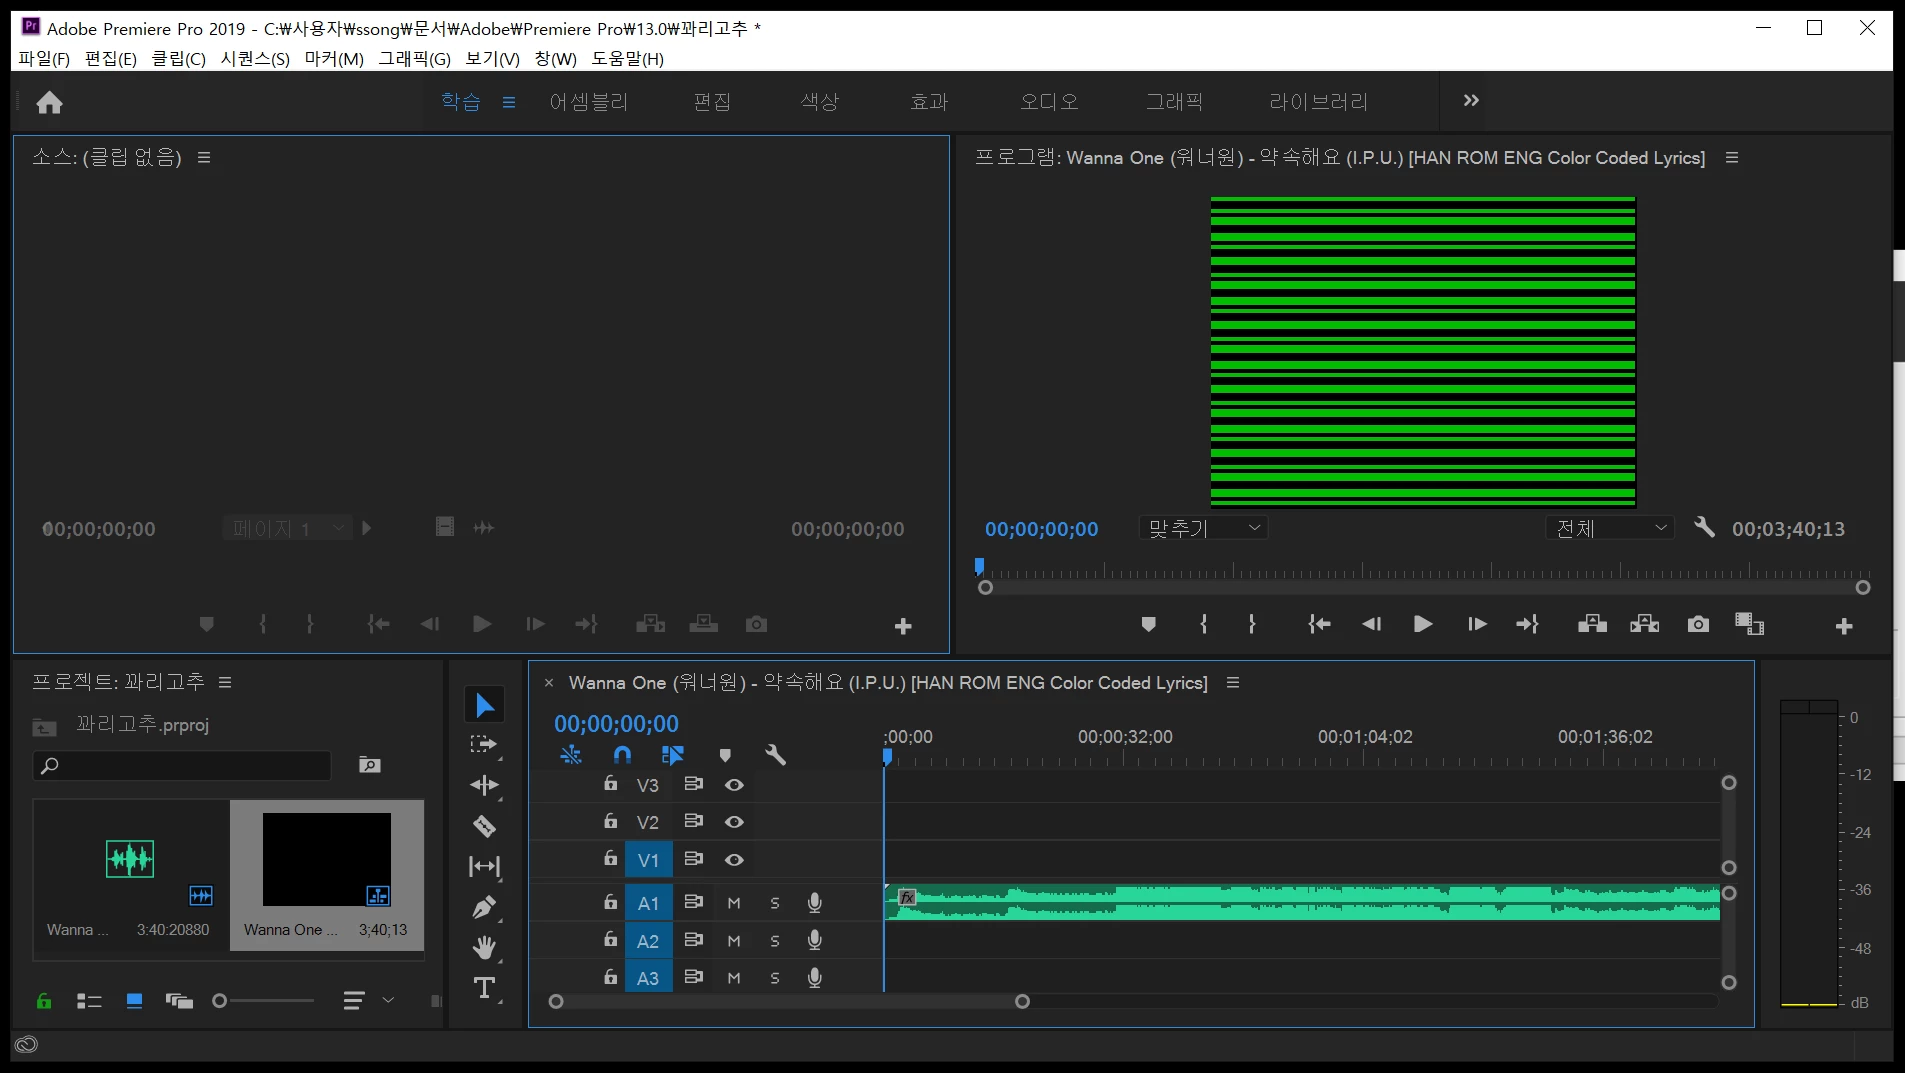Click Program monitor time ruler playhead

click(979, 566)
